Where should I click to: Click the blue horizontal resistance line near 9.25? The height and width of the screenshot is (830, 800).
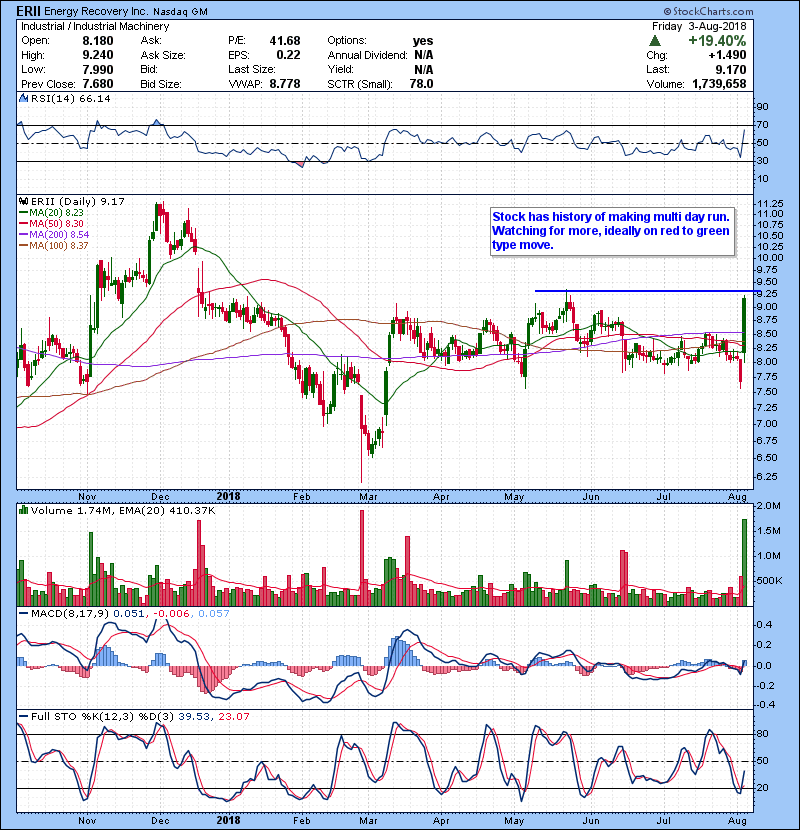tap(648, 291)
